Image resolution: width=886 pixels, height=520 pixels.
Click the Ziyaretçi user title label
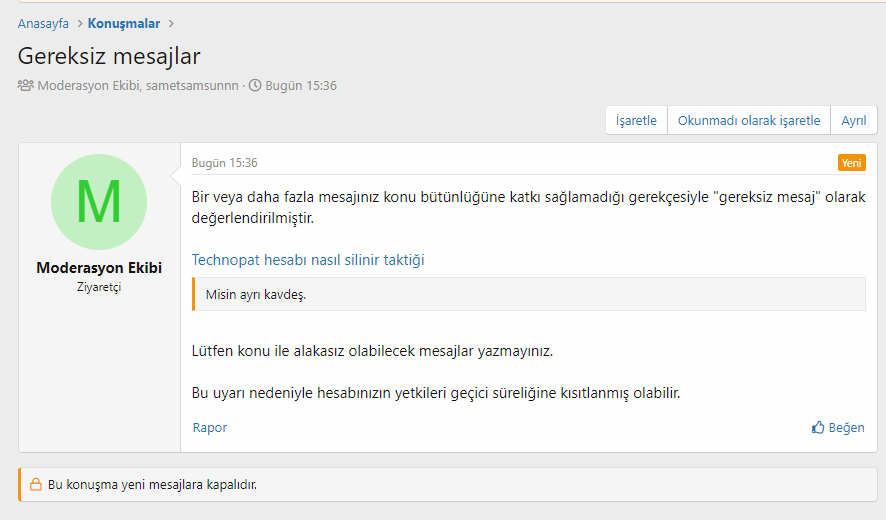click(99, 287)
